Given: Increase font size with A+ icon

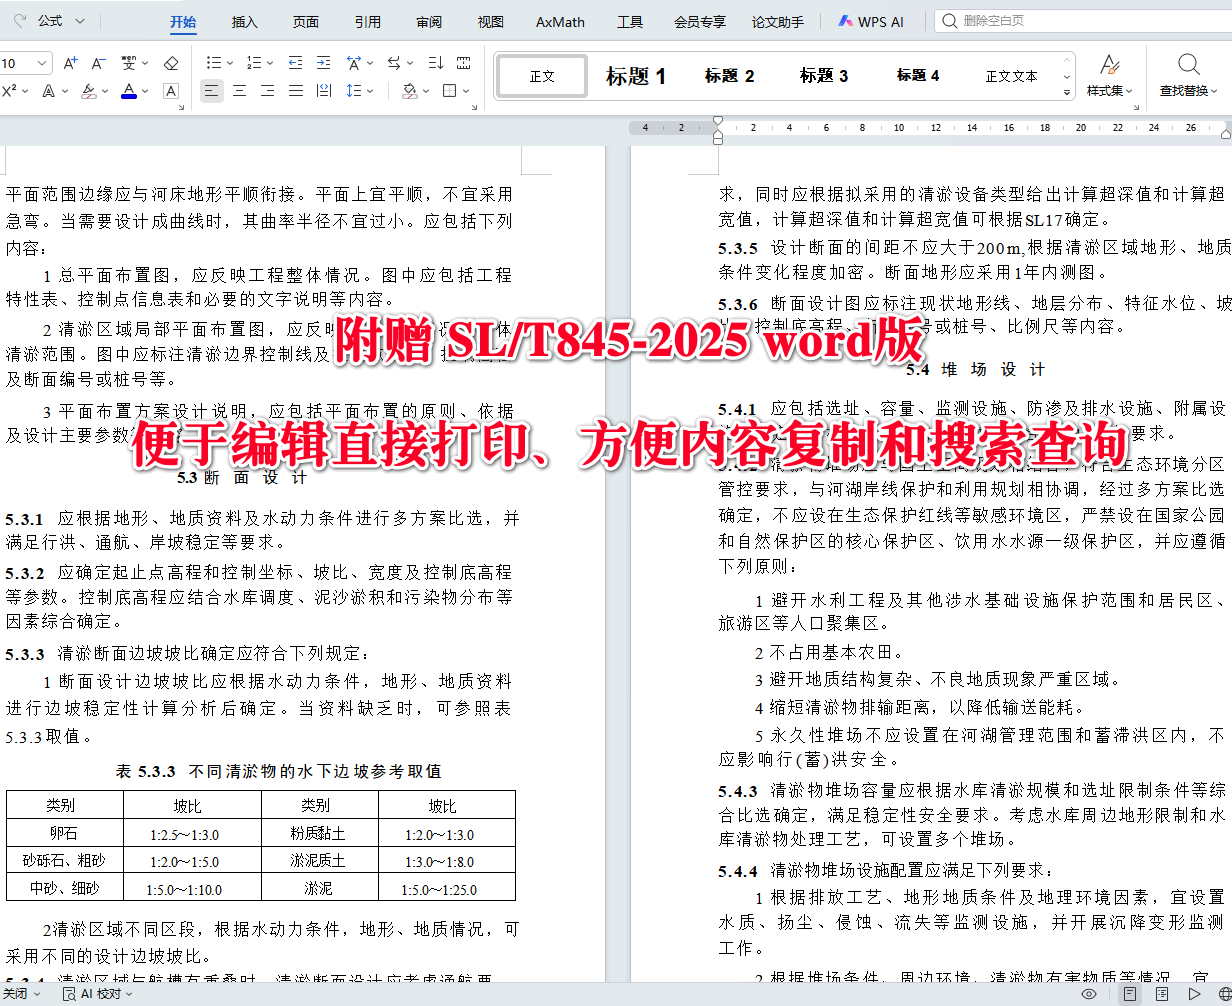Looking at the screenshot, I should pyautogui.click(x=70, y=63).
